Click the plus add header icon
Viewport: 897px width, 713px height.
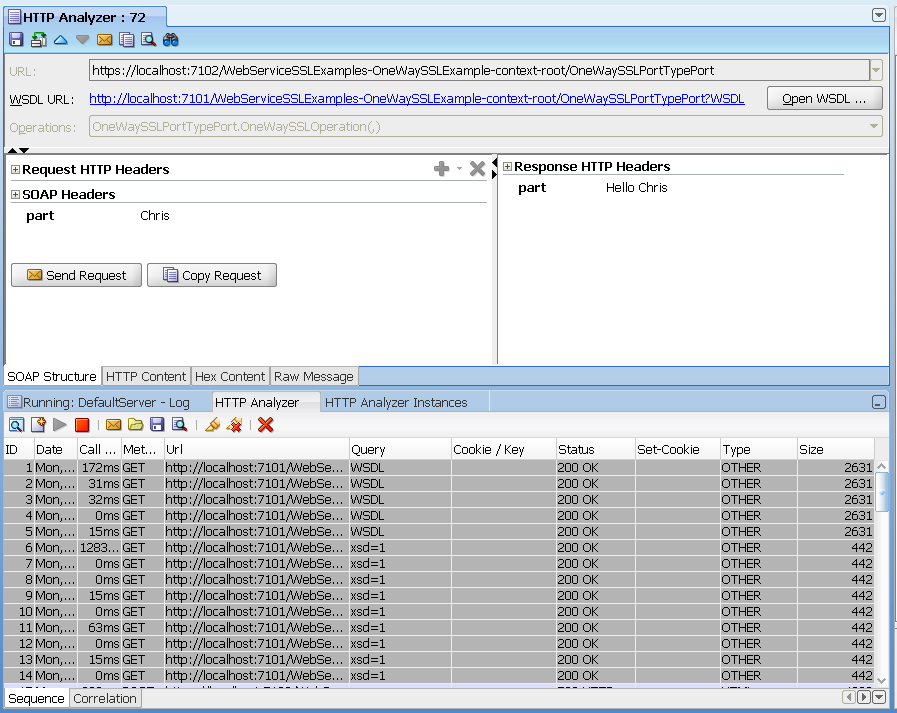(x=442, y=169)
